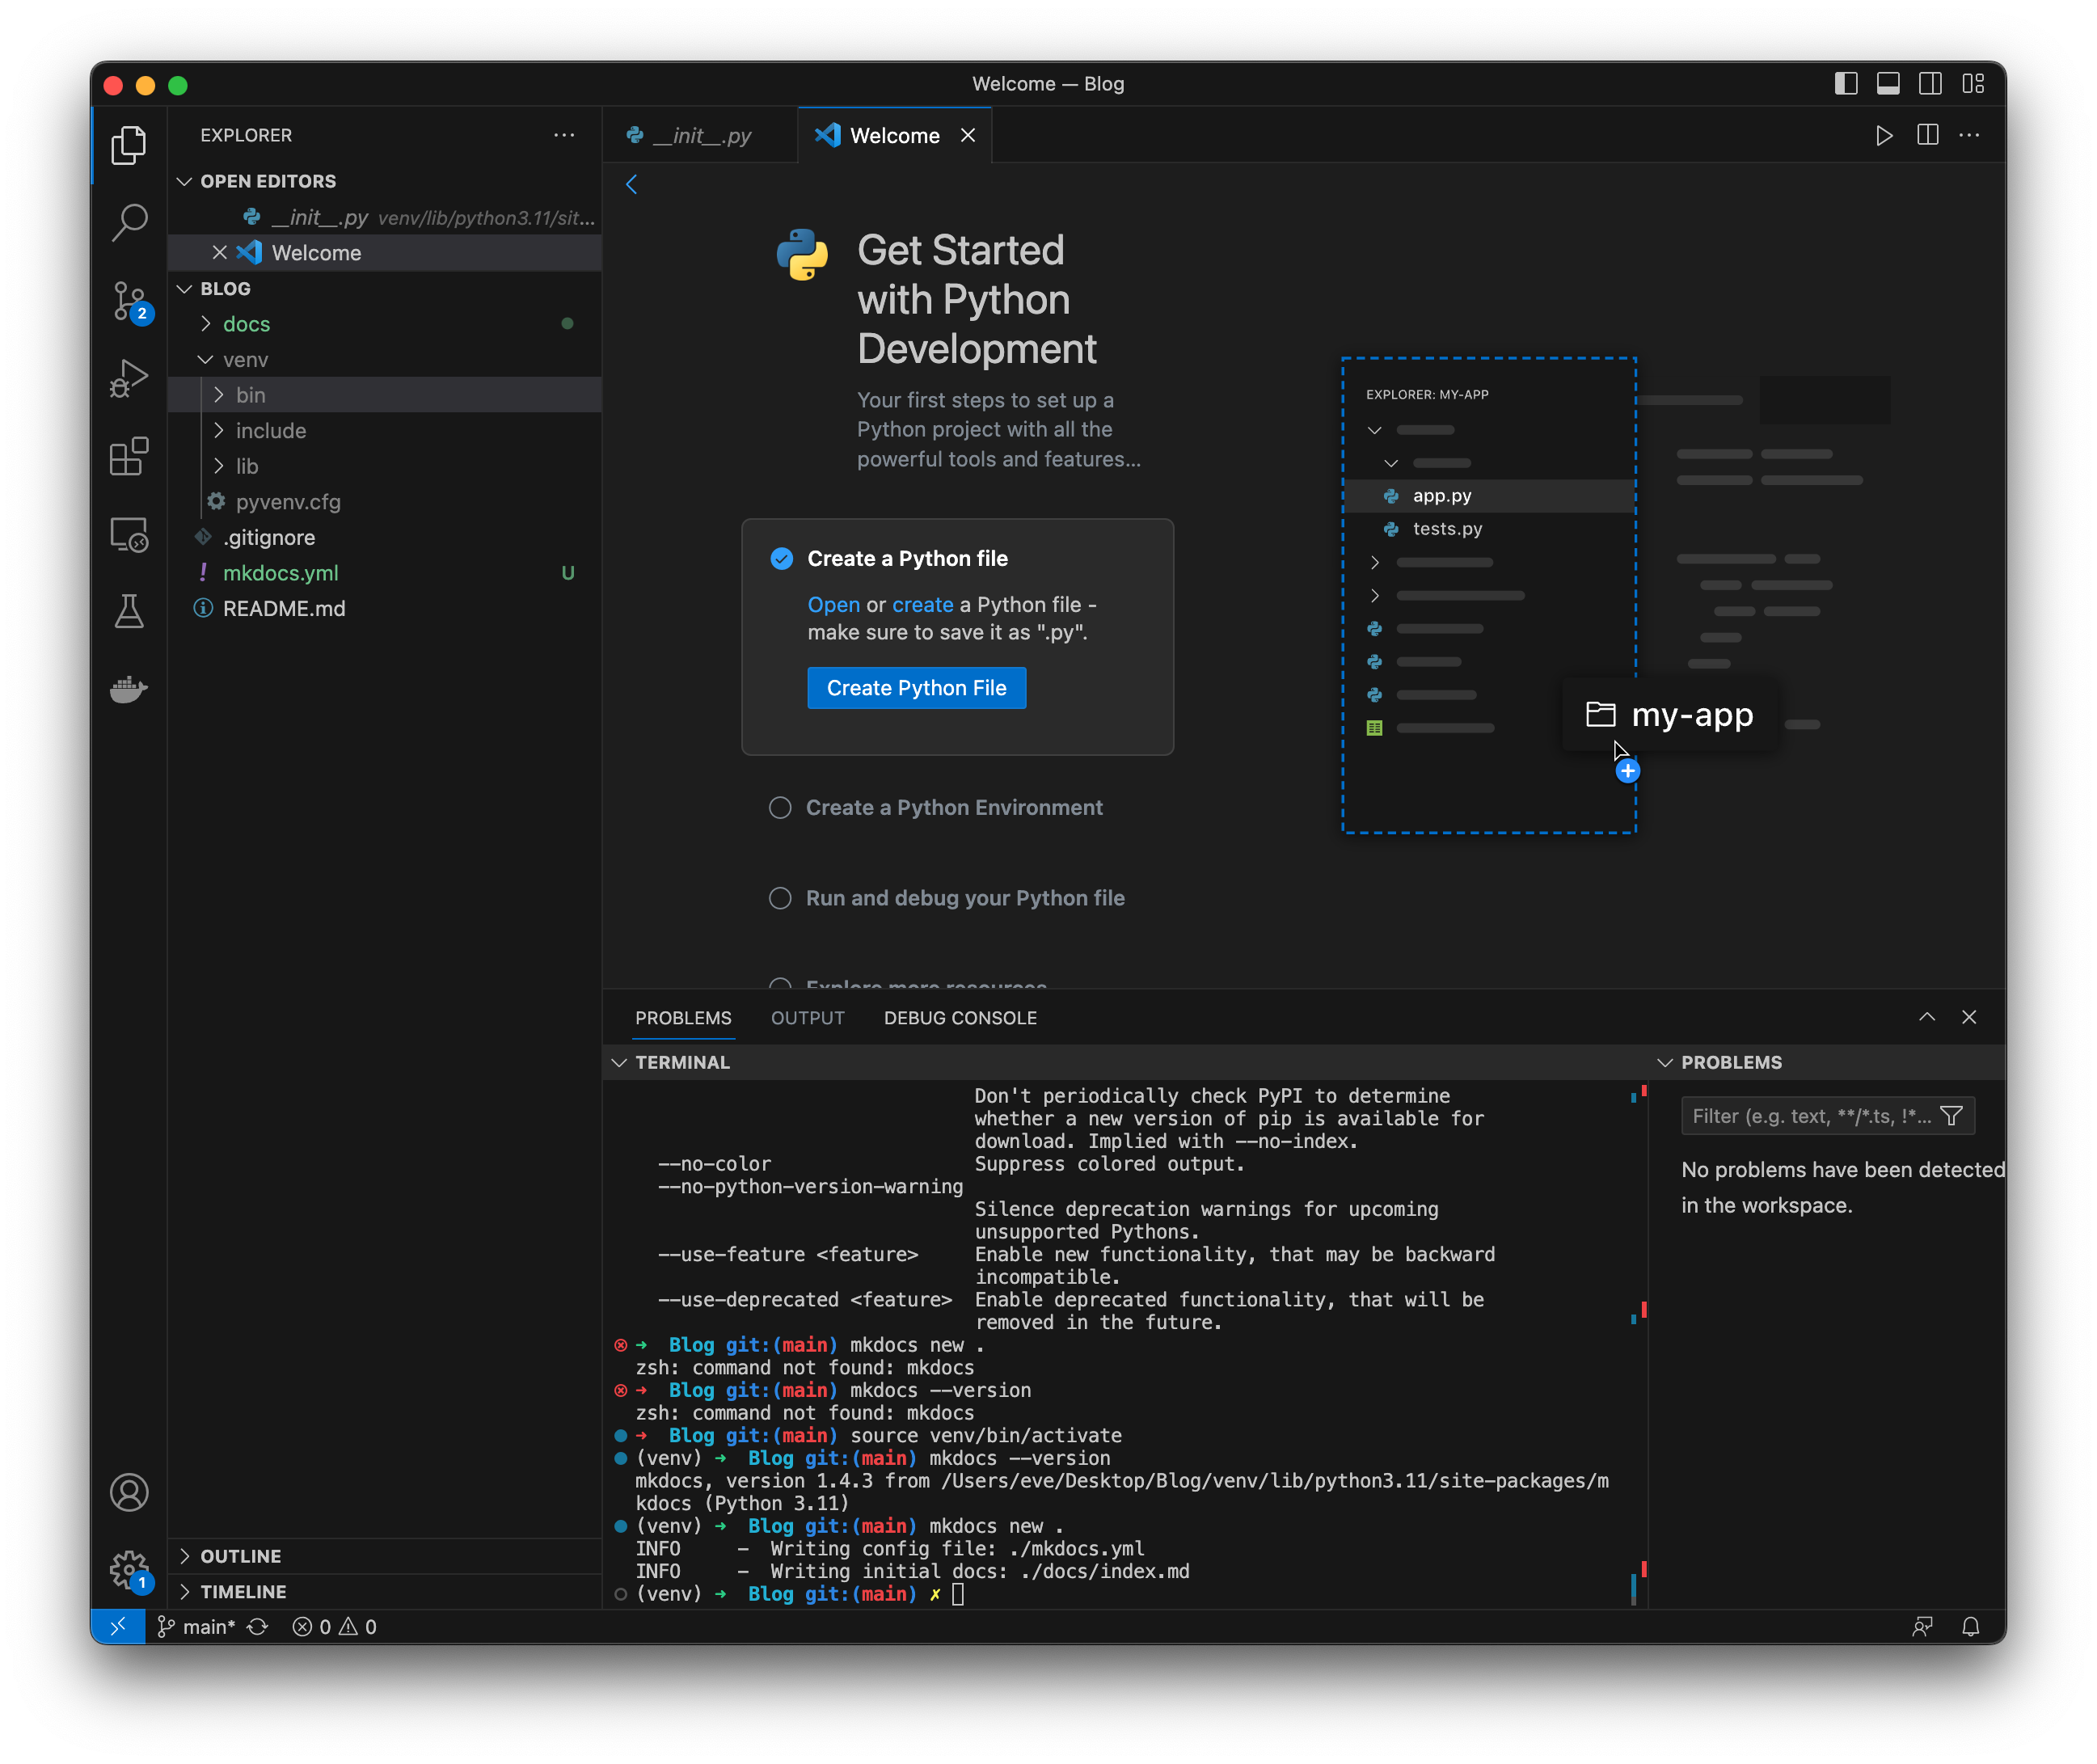Split the editor right icon
Image resolution: width=2097 pixels, height=1764 pixels.
(1927, 135)
